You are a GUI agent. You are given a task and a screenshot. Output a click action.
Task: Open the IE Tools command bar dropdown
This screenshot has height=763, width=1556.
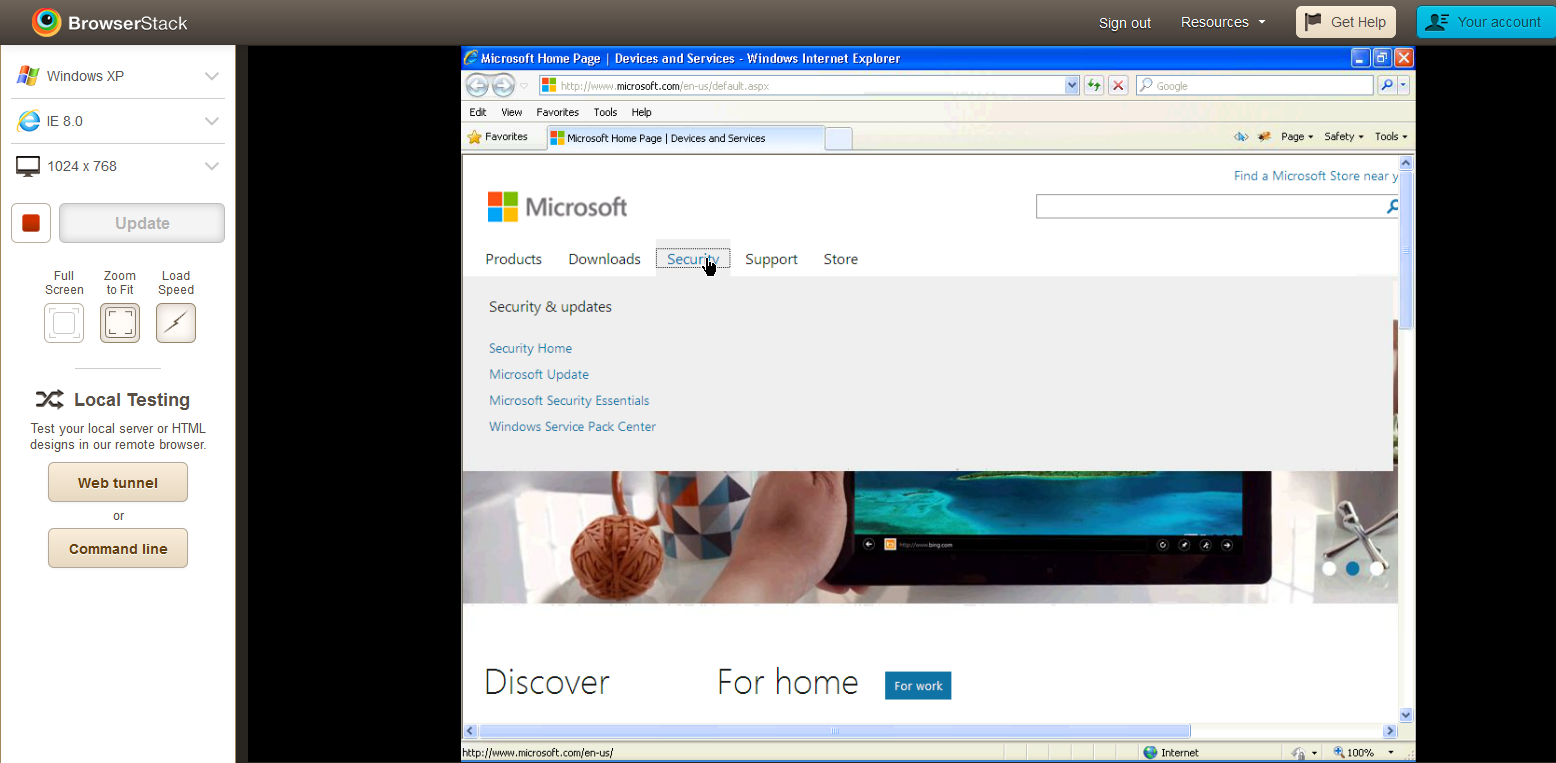coord(1391,137)
